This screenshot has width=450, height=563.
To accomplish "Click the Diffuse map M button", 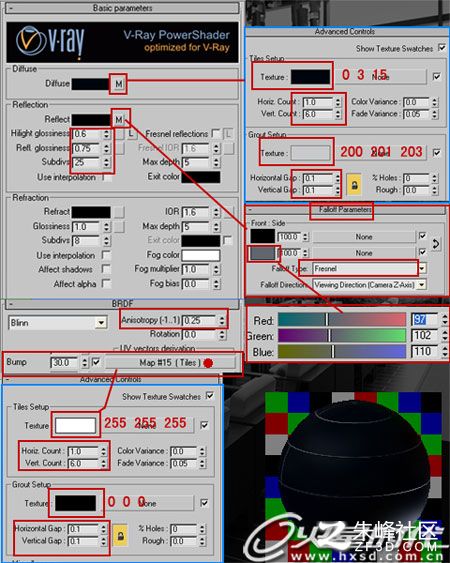I will [x=119, y=84].
